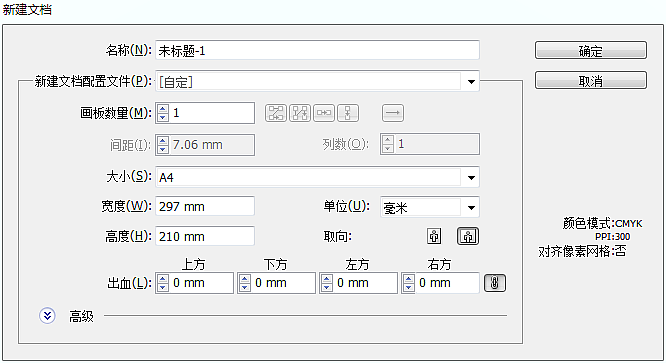This screenshot has height=363, width=666.
Task: Increase 右方 bleed with up arrow
Action: 409,279
